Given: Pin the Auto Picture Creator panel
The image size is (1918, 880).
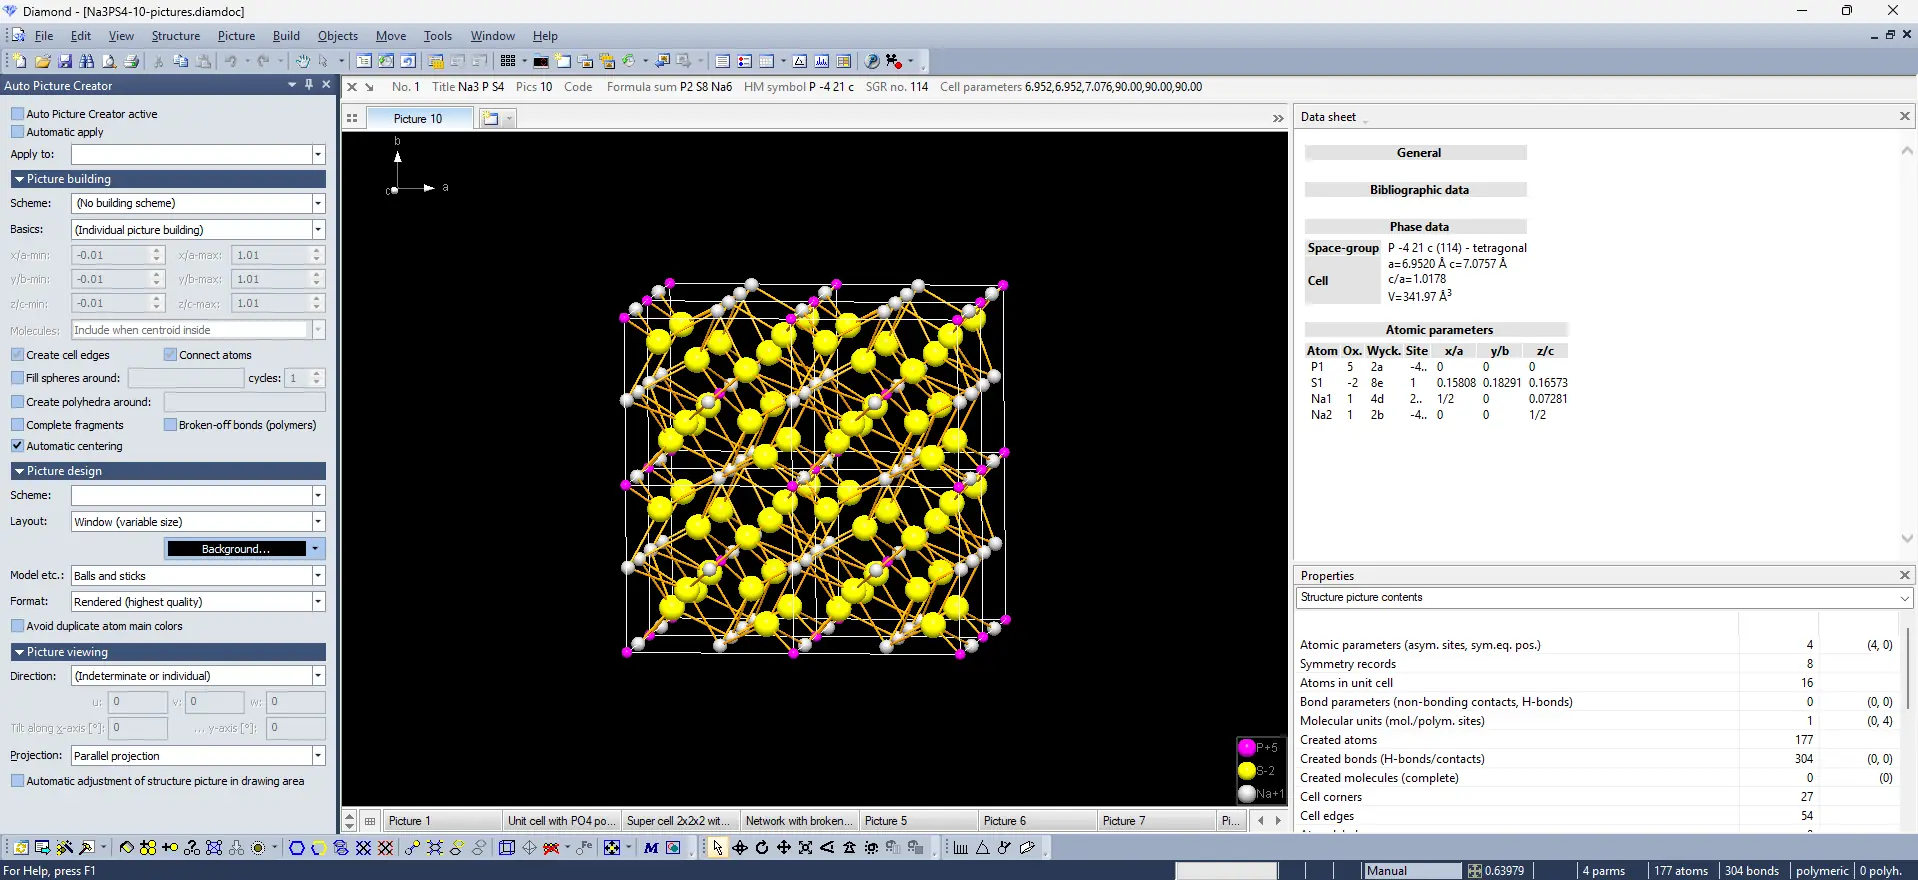Looking at the screenshot, I should tap(309, 85).
